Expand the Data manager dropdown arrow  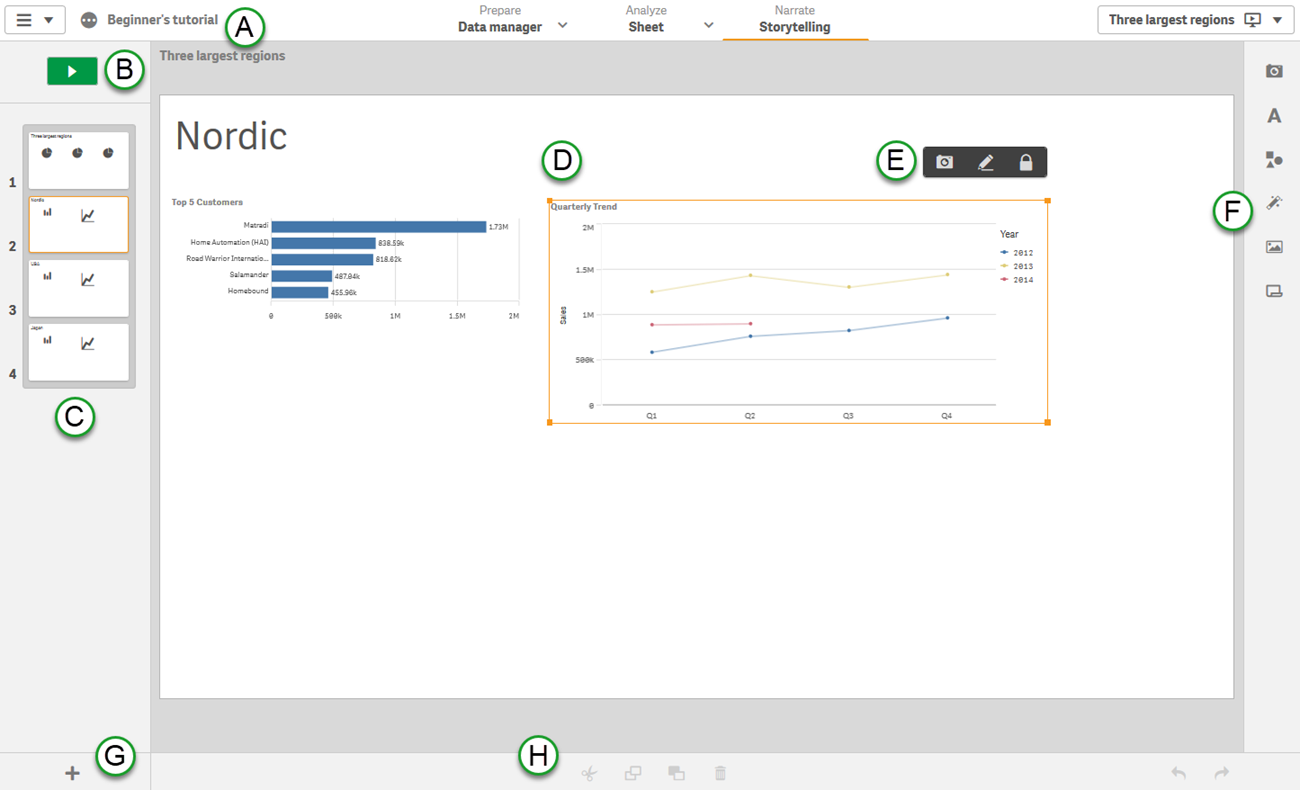point(563,26)
